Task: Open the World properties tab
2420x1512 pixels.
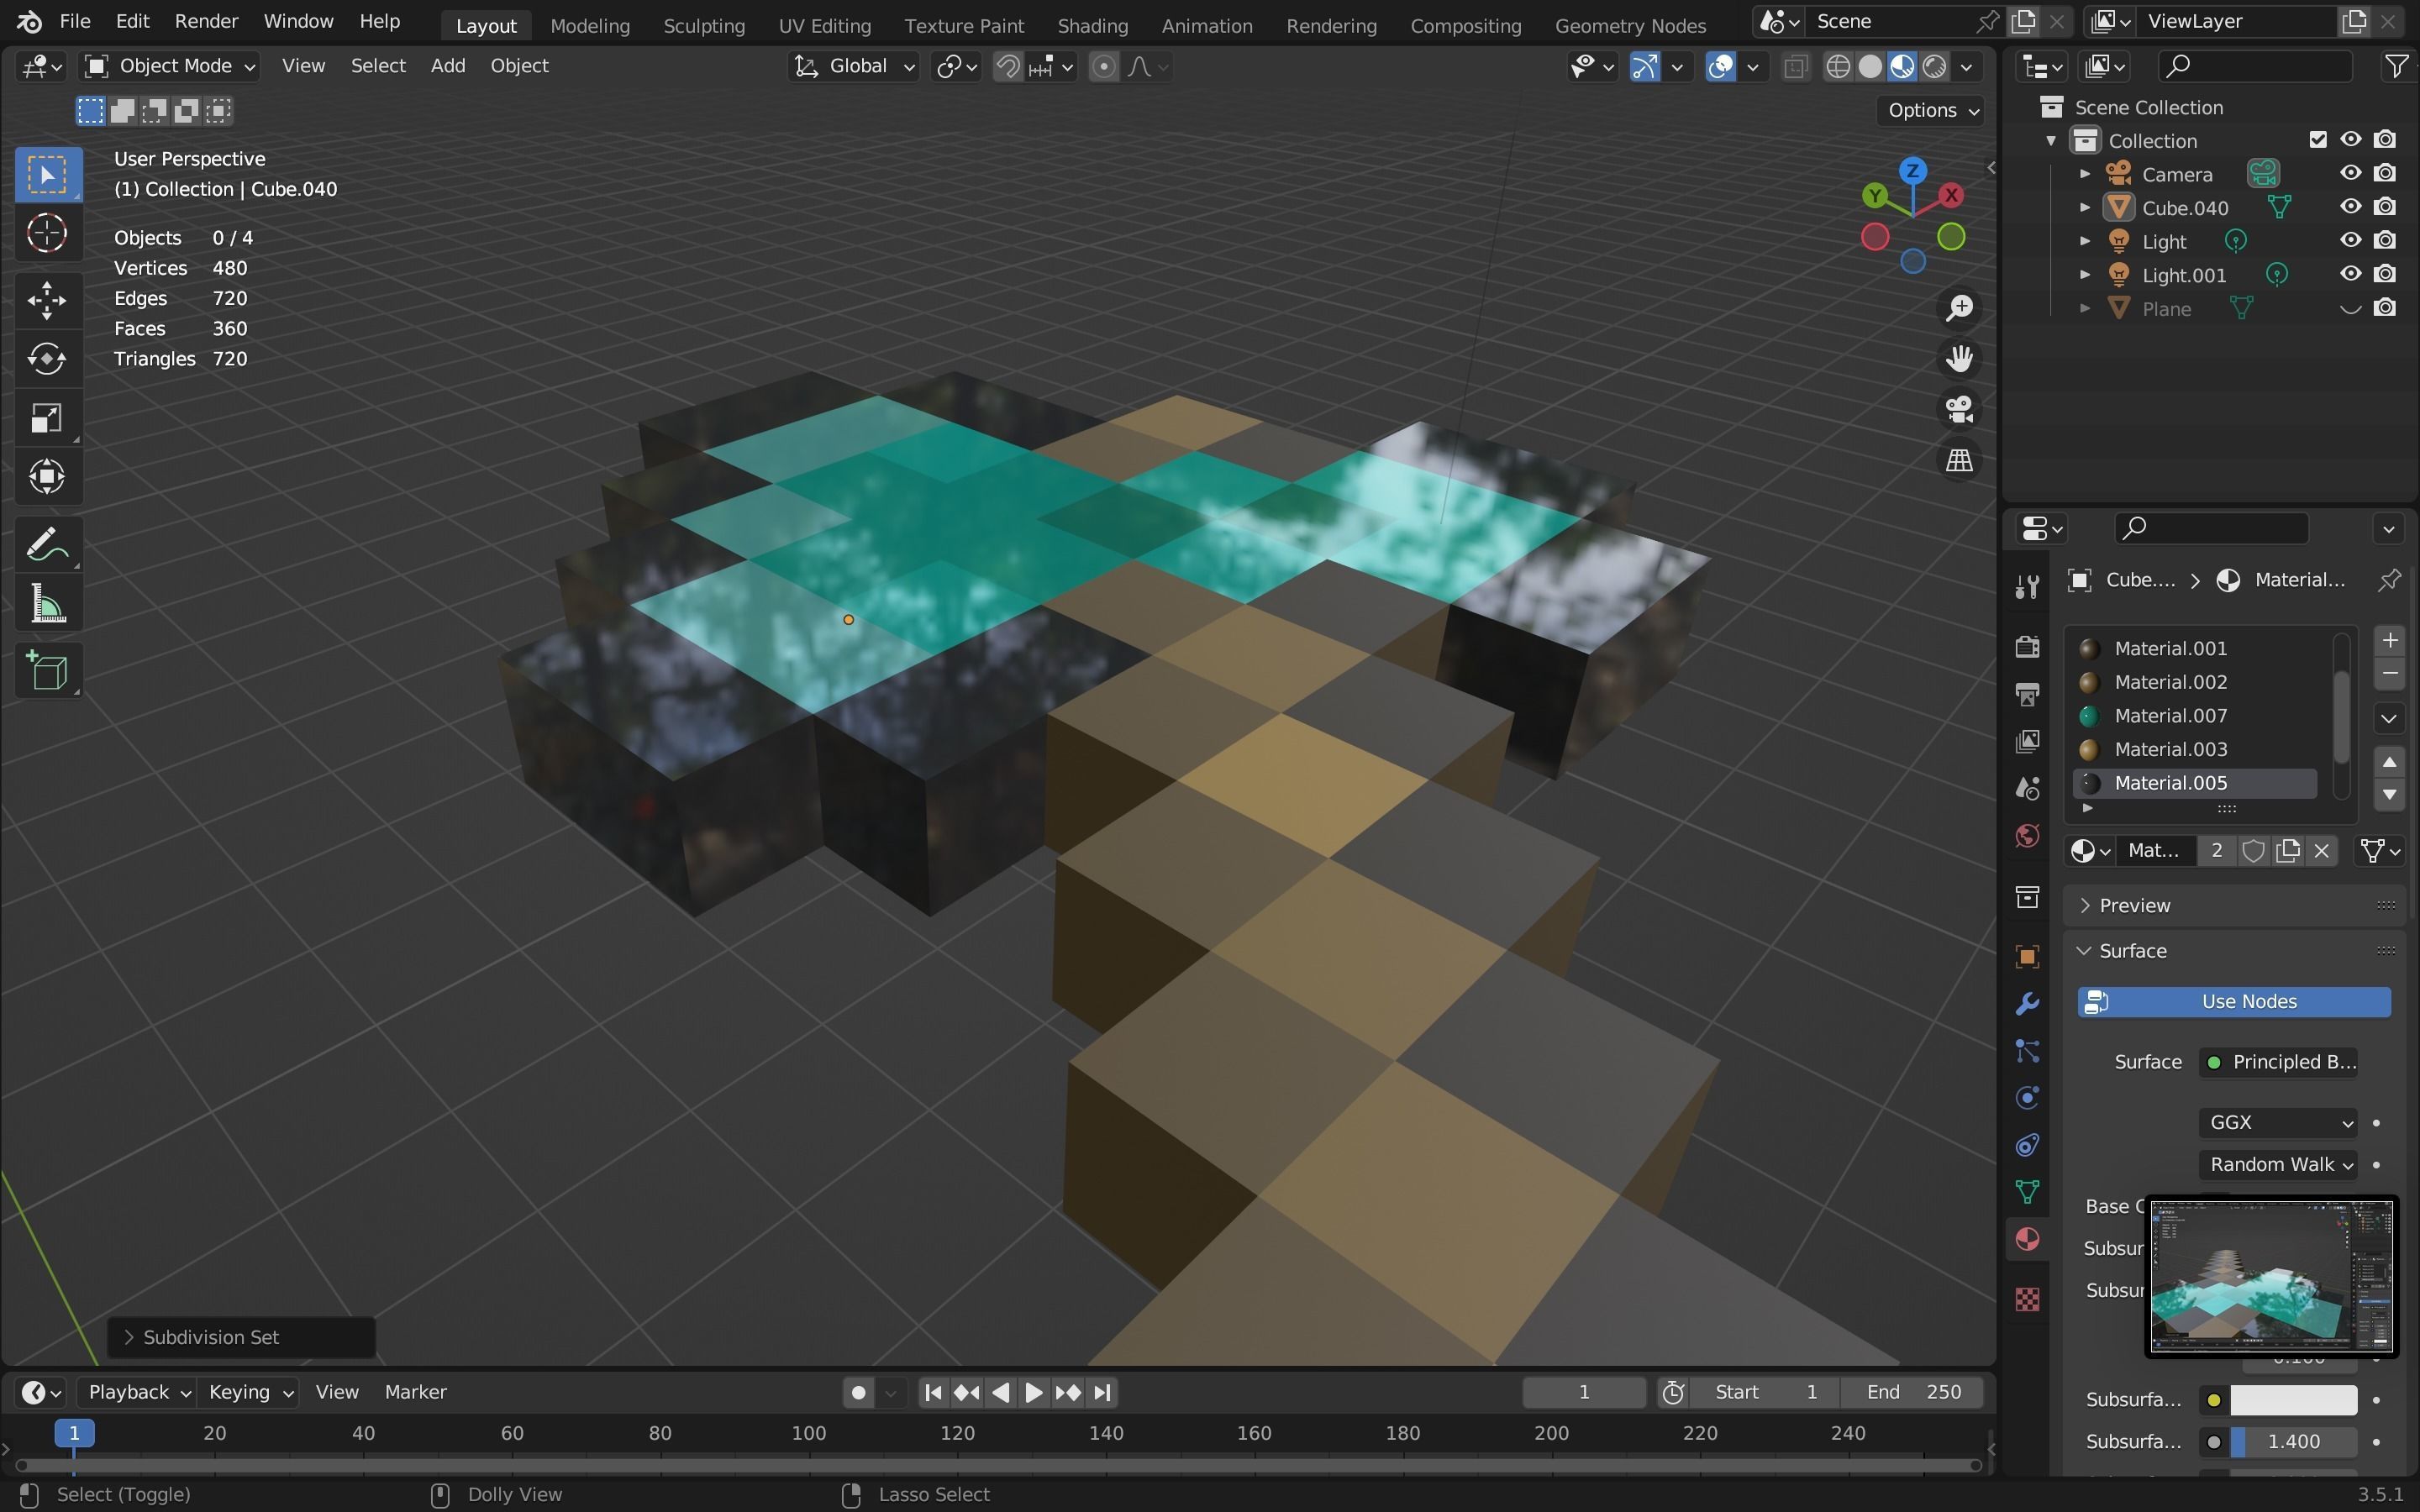Action: click(2027, 836)
